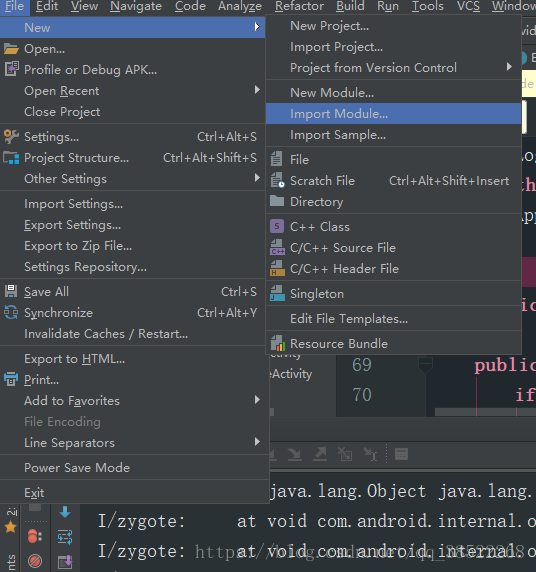Click the Directory folder icon
The width and height of the screenshot is (536, 572).
[277, 201]
